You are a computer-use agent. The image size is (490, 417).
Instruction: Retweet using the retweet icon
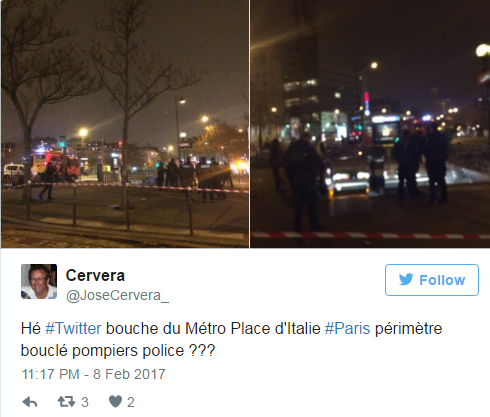click(66, 402)
